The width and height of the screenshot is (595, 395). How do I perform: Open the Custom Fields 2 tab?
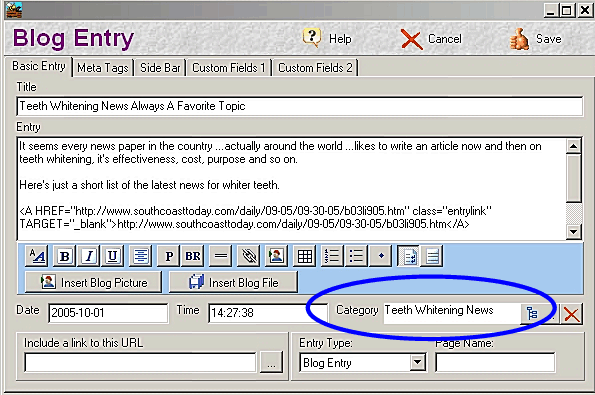315,68
